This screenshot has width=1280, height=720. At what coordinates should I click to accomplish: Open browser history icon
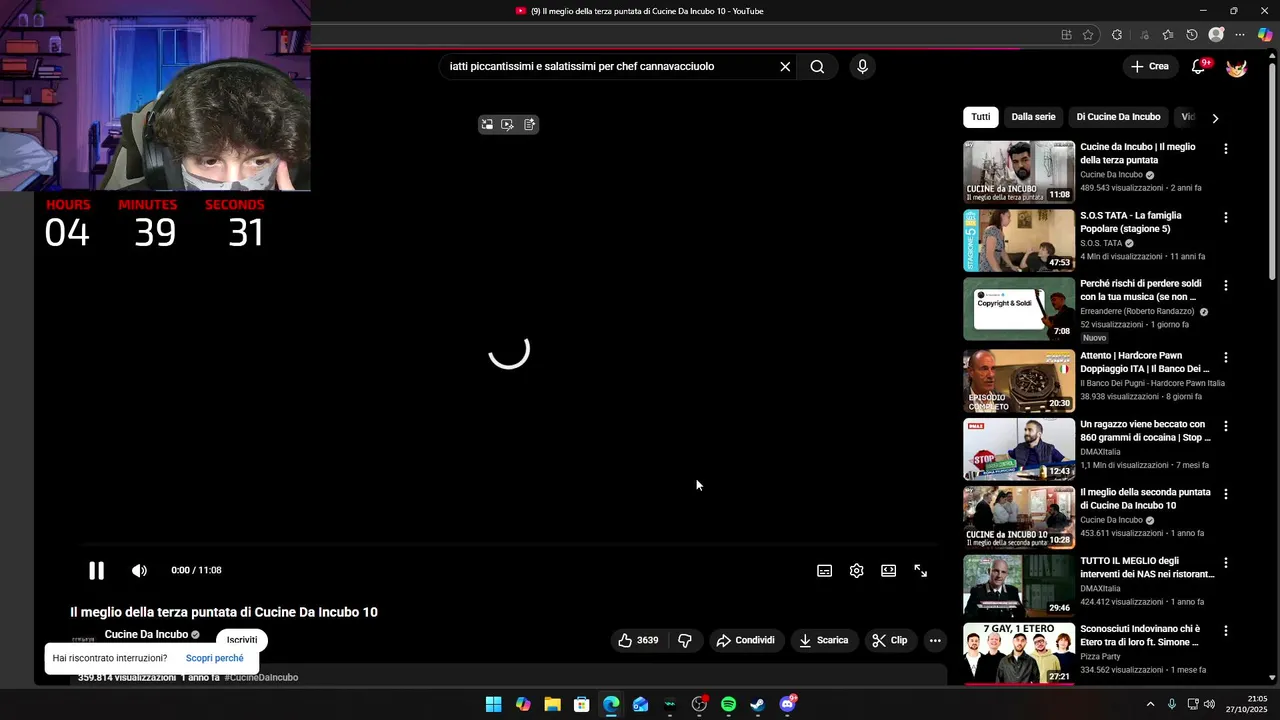[1191, 35]
